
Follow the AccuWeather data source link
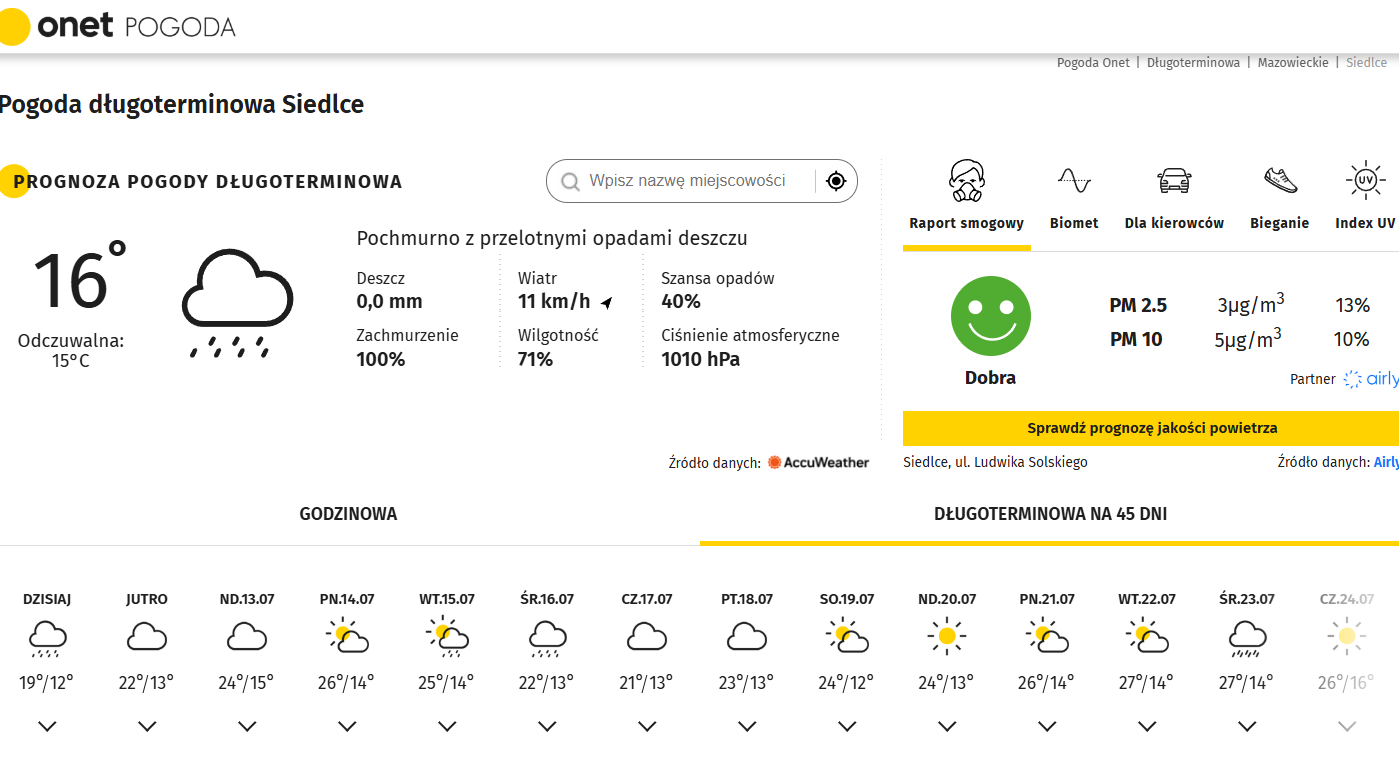point(819,462)
